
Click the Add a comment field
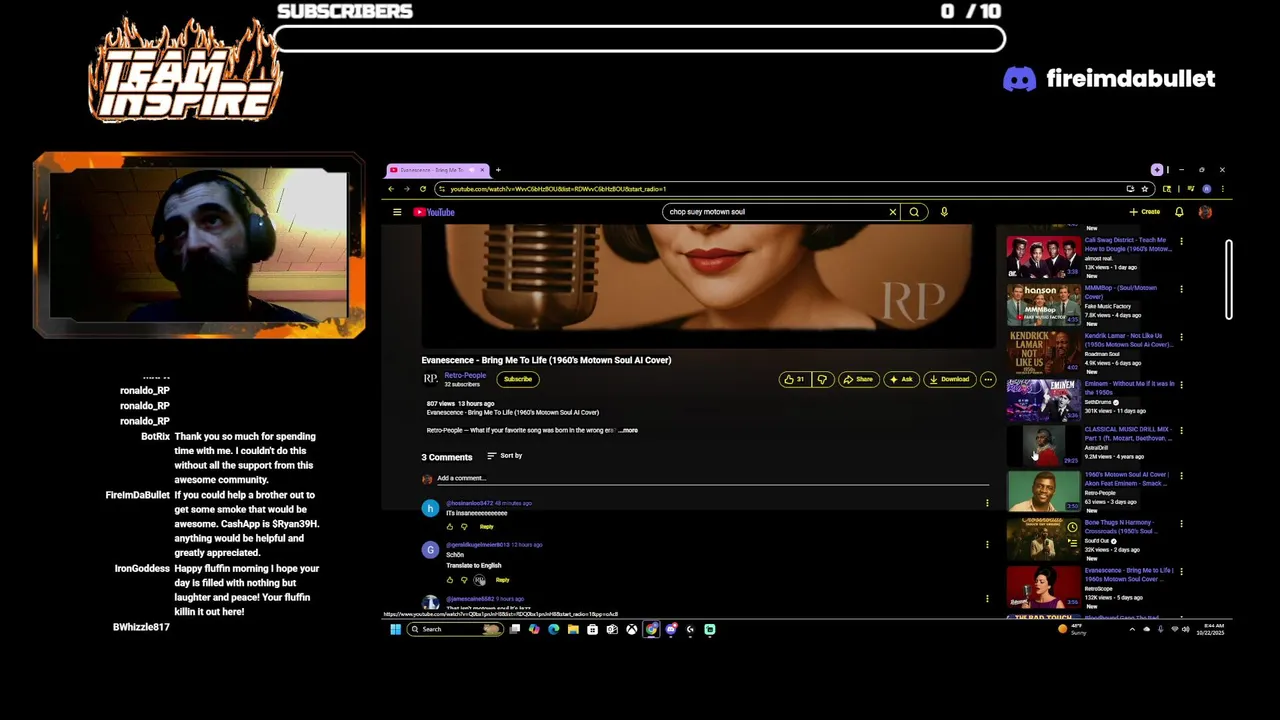point(712,479)
